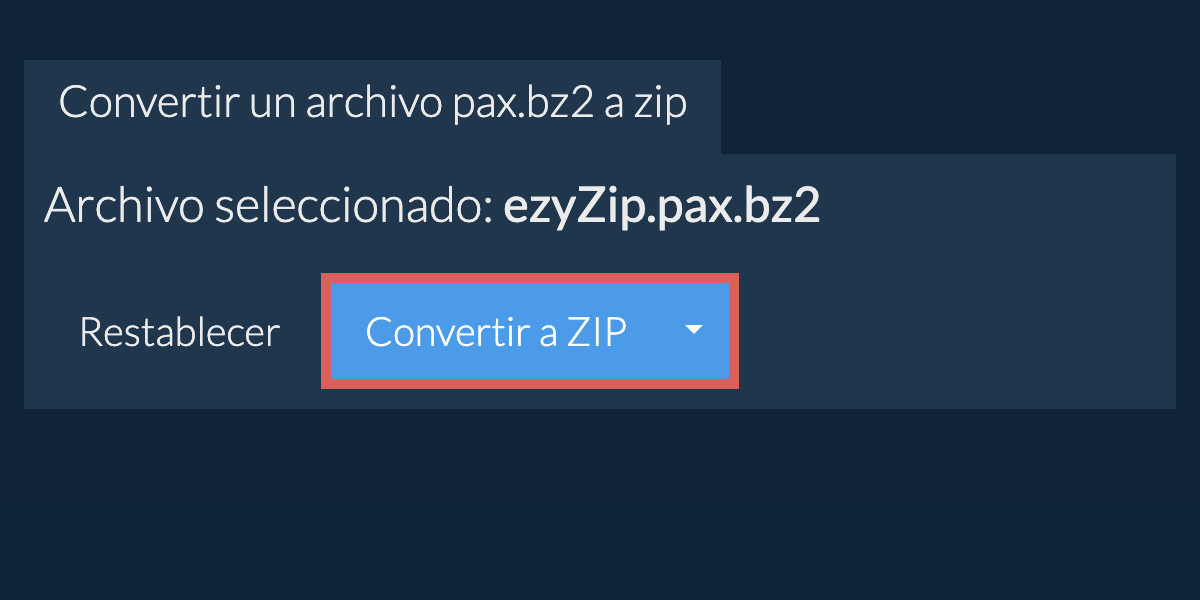Viewport: 1200px width, 600px height.
Task: Click the ezyZip.pax.bz2 file name
Action: point(661,206)
